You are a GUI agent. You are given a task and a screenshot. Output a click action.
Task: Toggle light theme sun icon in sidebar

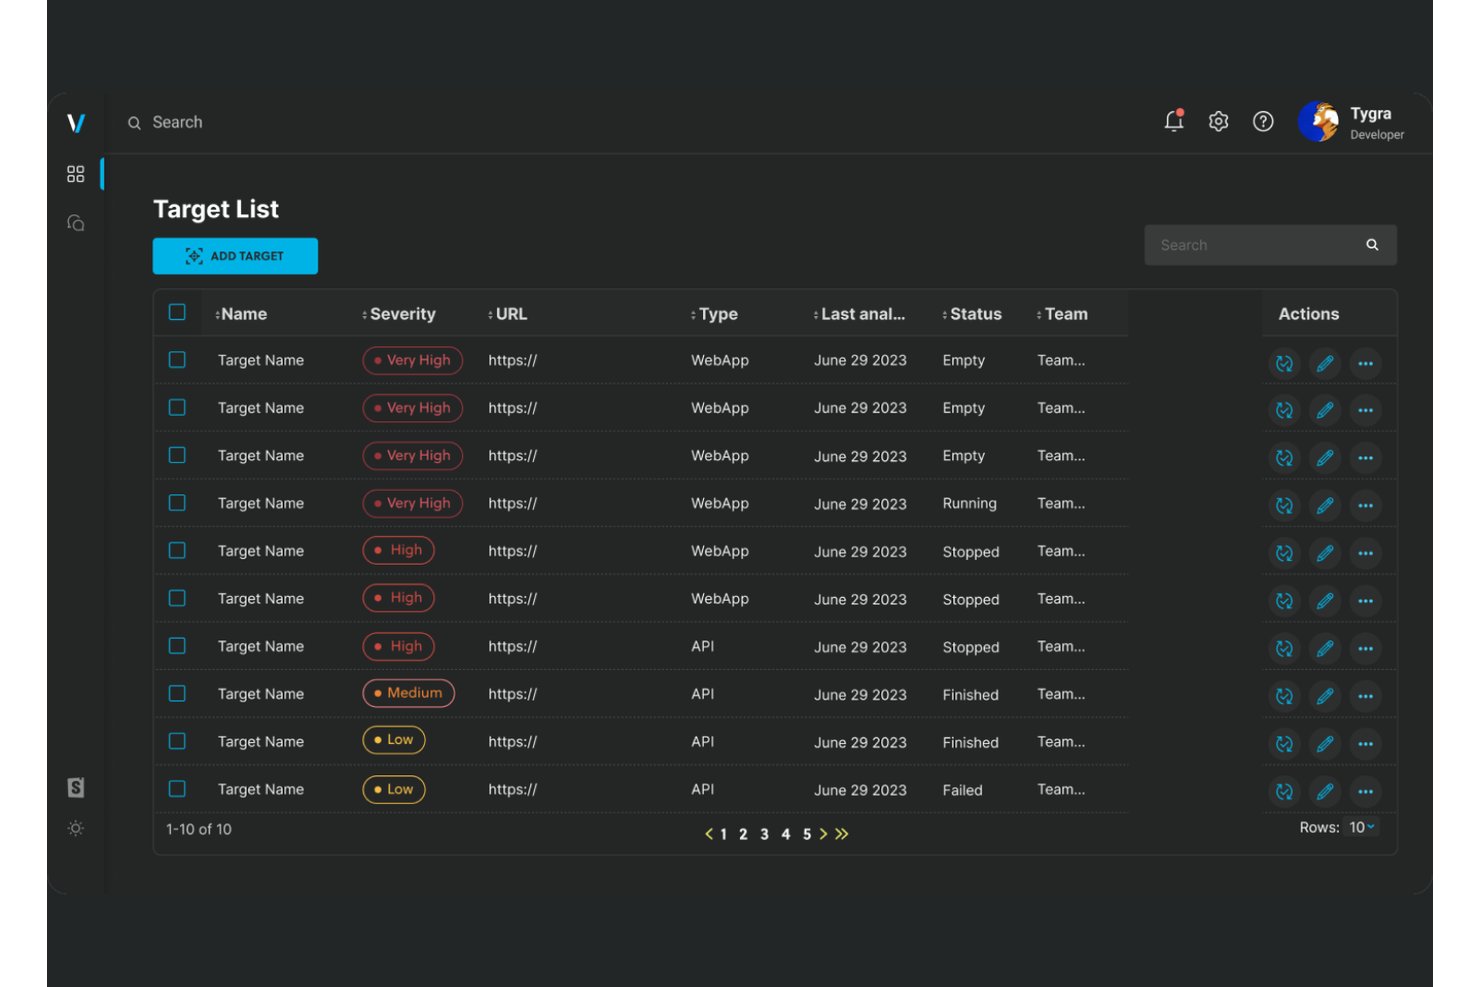click(x=76, y=828)
